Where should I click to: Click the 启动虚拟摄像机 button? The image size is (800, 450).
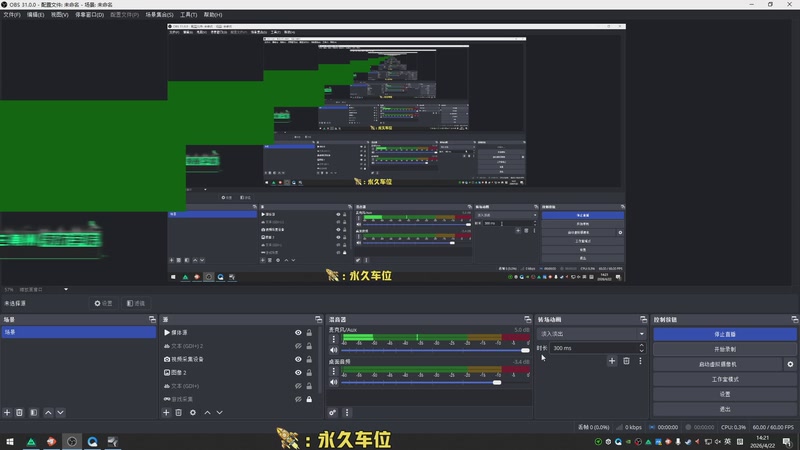point(717,364)
